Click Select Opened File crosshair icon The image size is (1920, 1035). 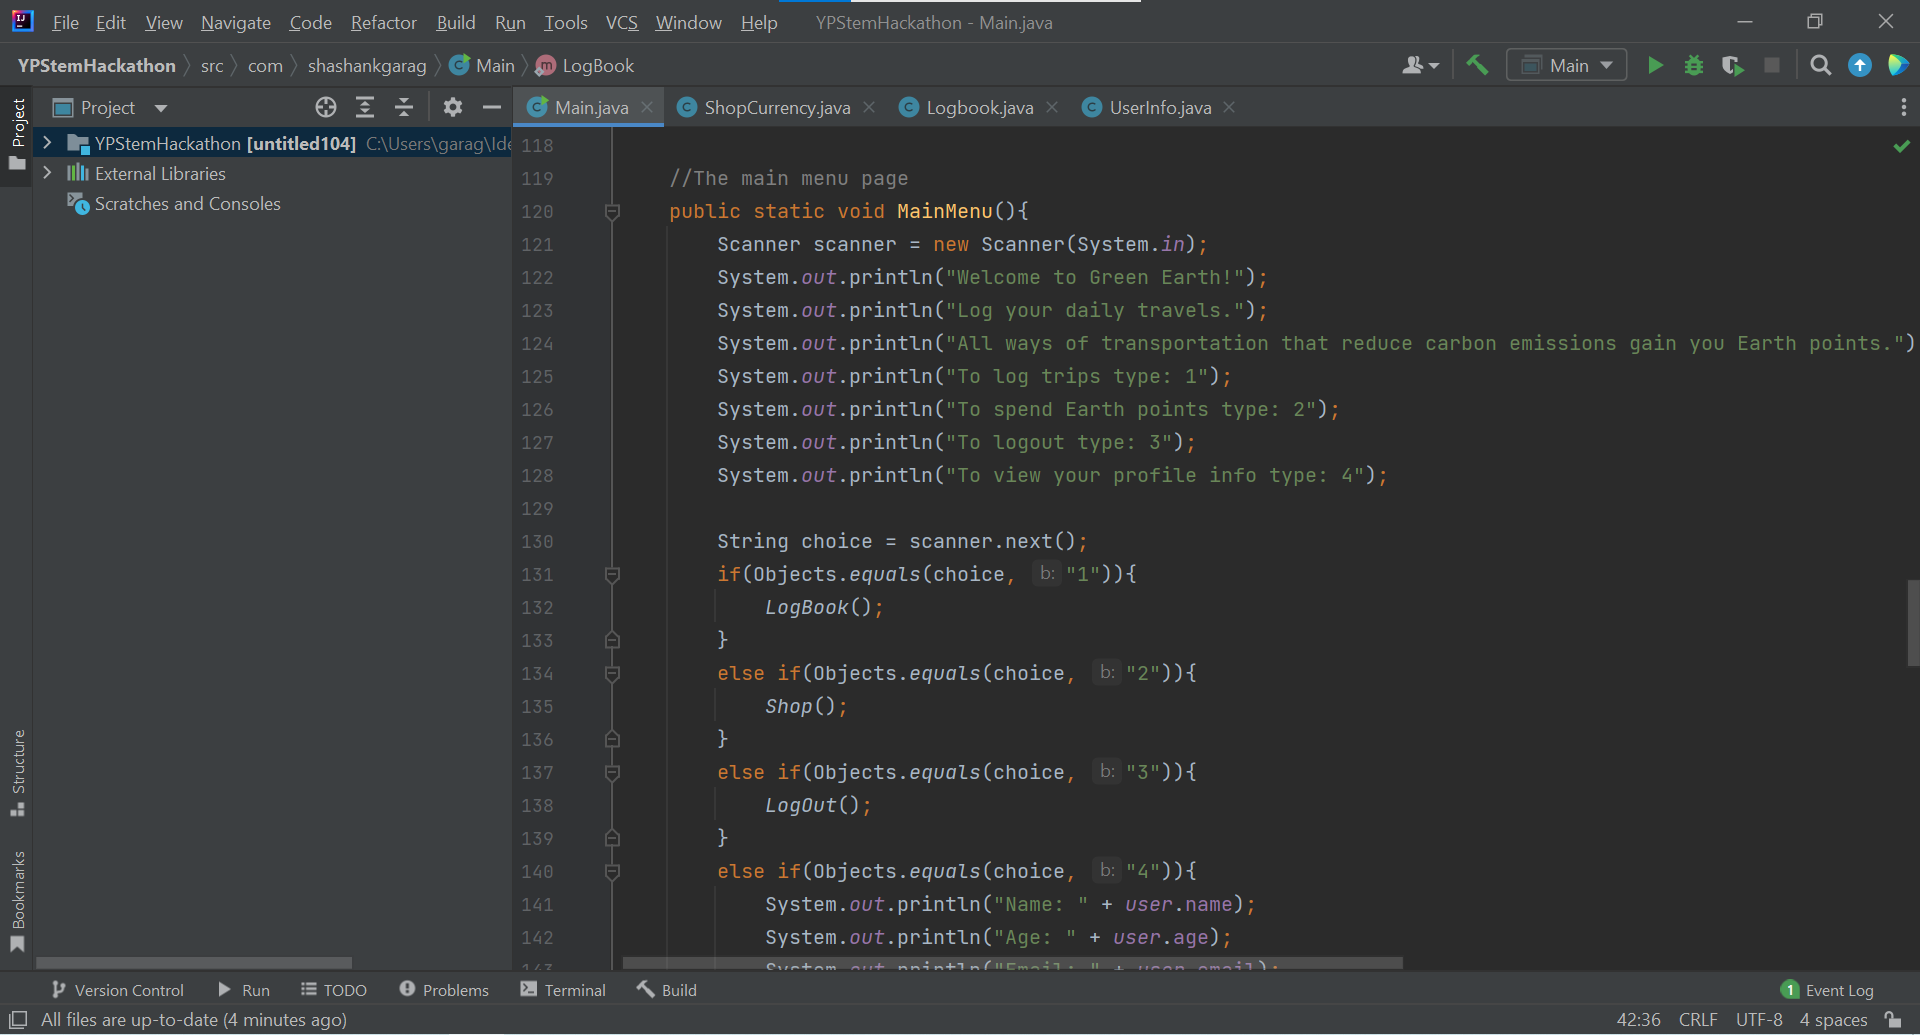326,108
